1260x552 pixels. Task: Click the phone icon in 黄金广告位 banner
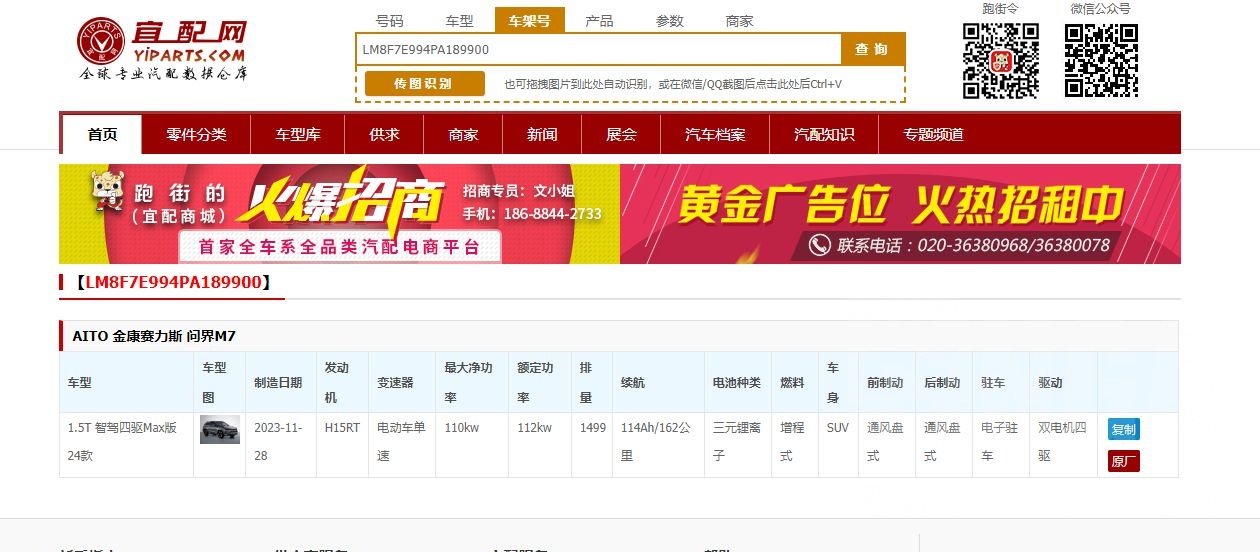click(x=820, y=245)
